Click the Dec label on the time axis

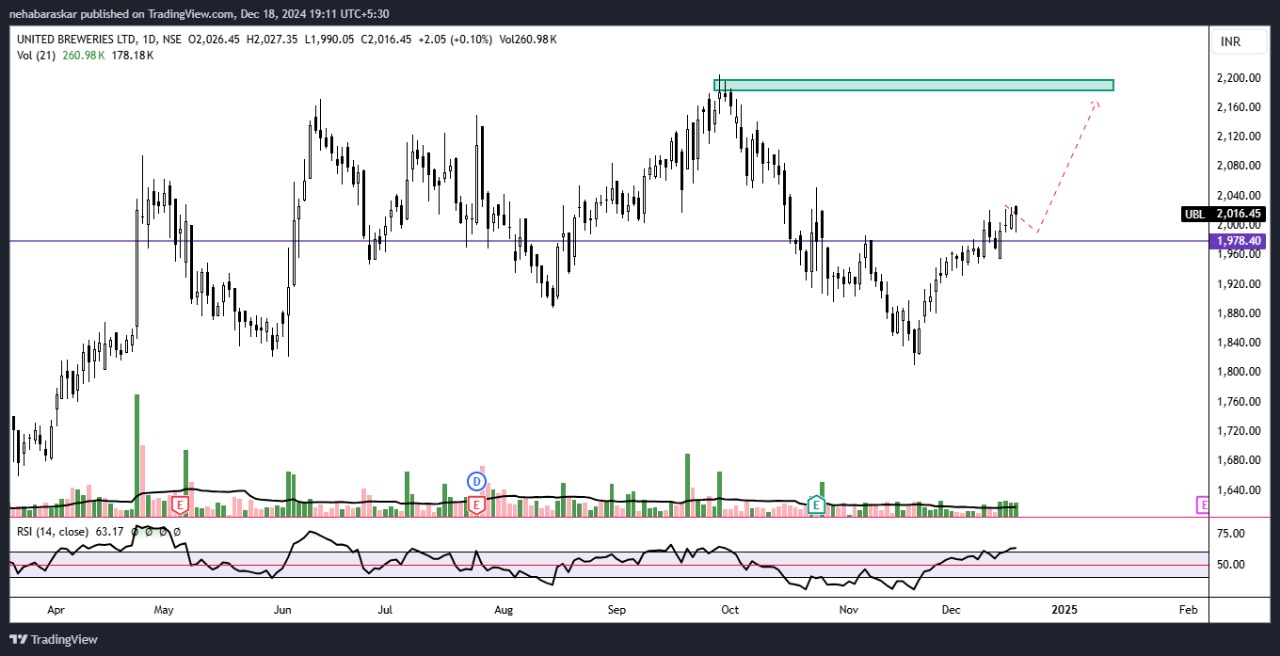pyautogui.click(x=950, y=609)
